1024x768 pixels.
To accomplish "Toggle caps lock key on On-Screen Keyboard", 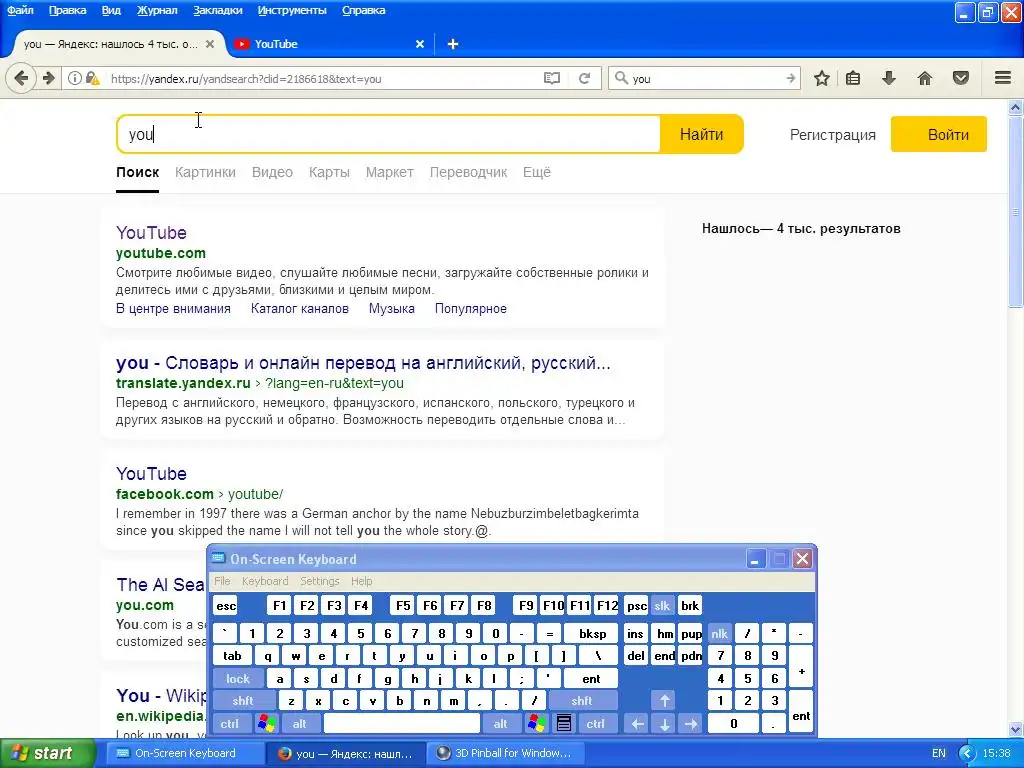I will [x=238, y=679].
